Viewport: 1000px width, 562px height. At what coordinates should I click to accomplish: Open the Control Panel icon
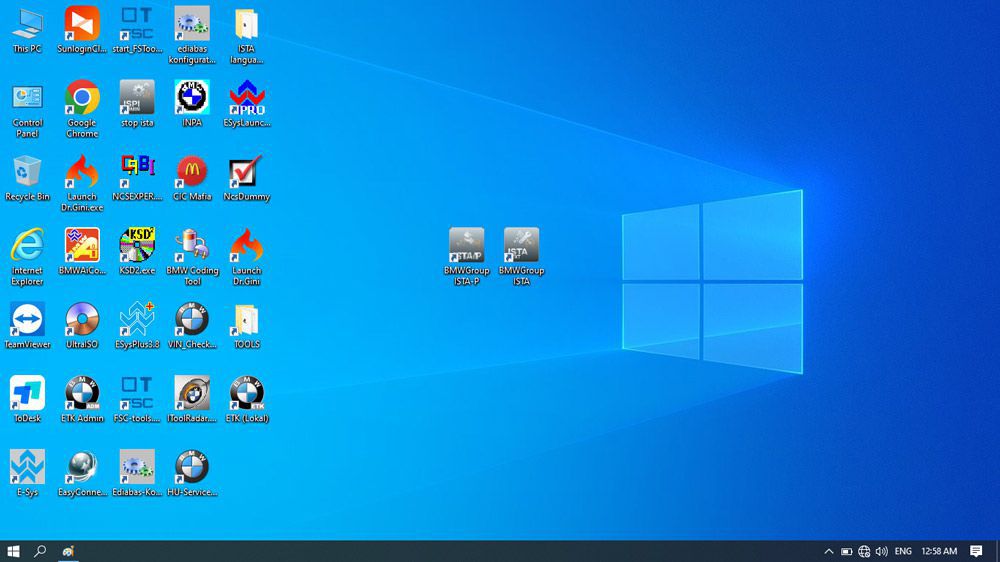pyautogui.click(x=27, y=109)
